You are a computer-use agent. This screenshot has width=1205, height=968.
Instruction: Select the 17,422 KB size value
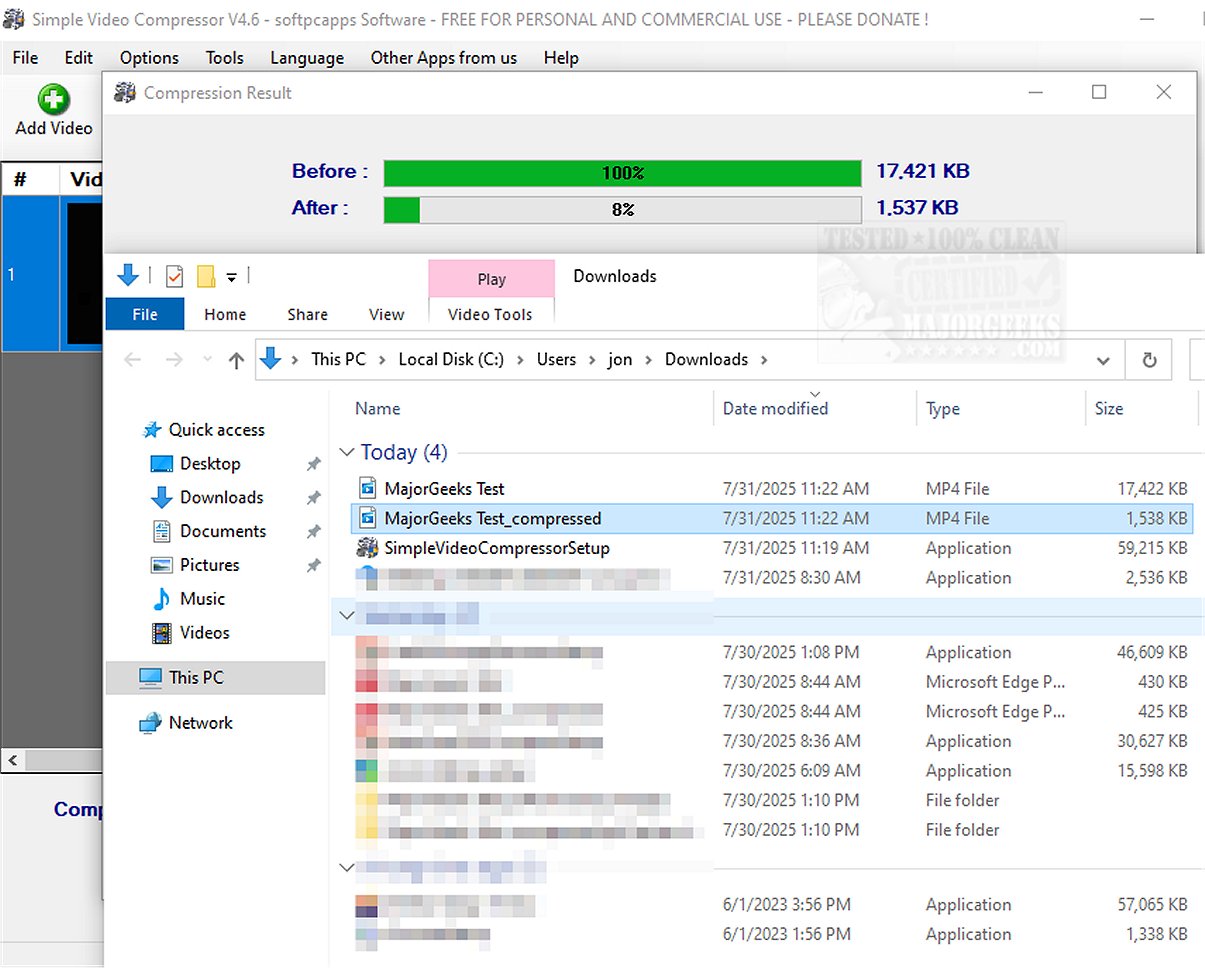[x=1152, y=489]
